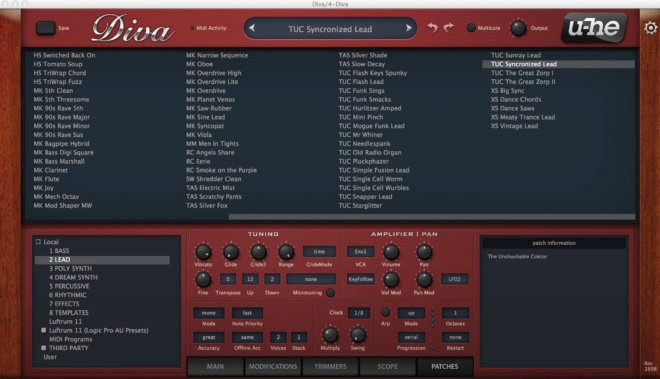Screen dimensions: 660x379
Task: Click the Glide knob
Action: (231, 252)
